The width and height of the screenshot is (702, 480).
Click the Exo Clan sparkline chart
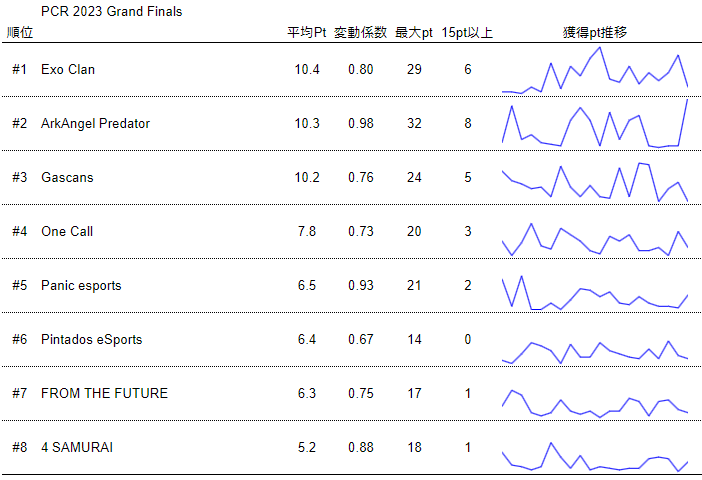[595, 70]
